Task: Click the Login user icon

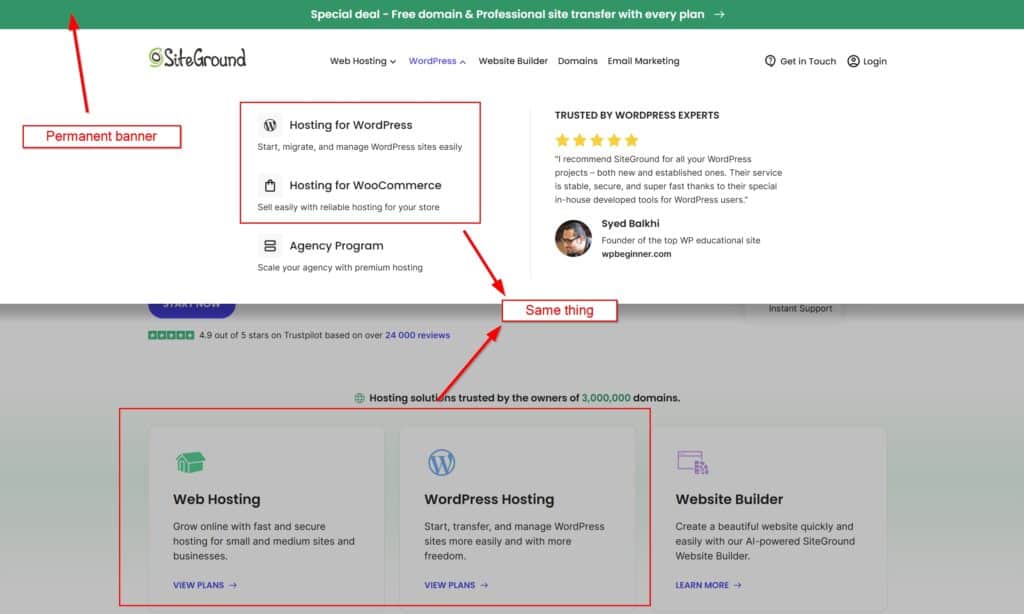Action: pos(853,61)
